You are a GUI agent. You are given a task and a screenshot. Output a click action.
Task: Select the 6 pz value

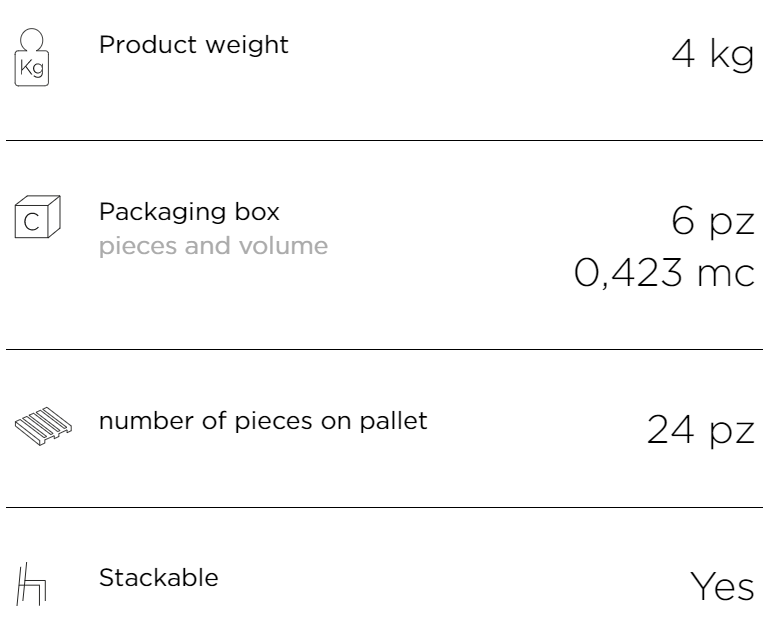pyautogui.click(x=713, y=221)
